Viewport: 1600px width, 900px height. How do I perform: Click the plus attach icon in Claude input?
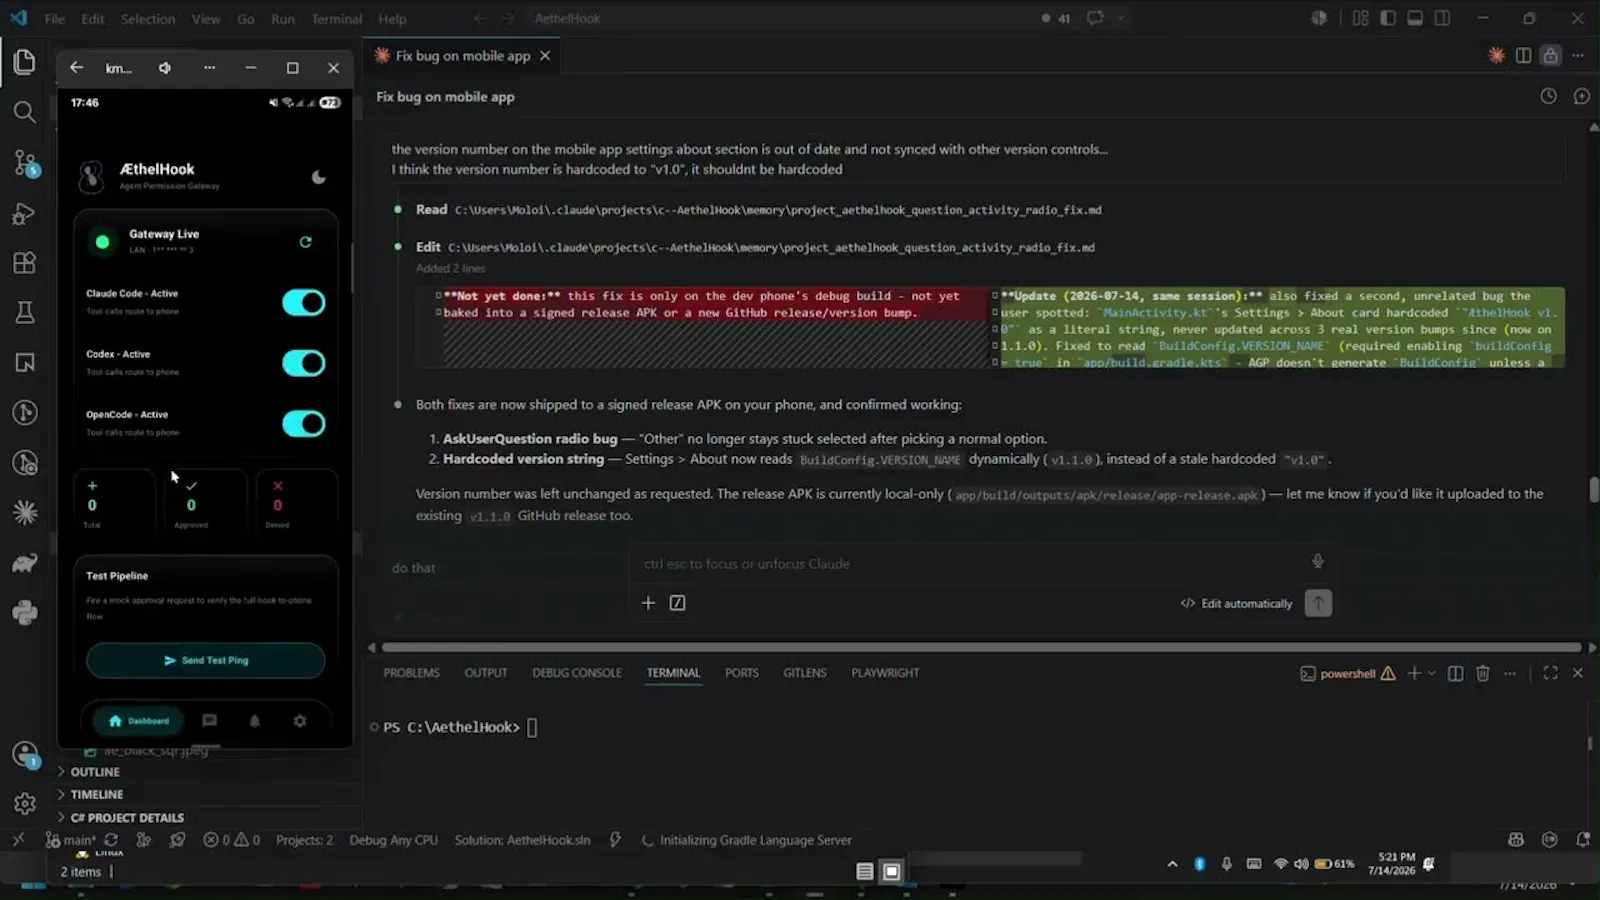click(x=648, y=603)
